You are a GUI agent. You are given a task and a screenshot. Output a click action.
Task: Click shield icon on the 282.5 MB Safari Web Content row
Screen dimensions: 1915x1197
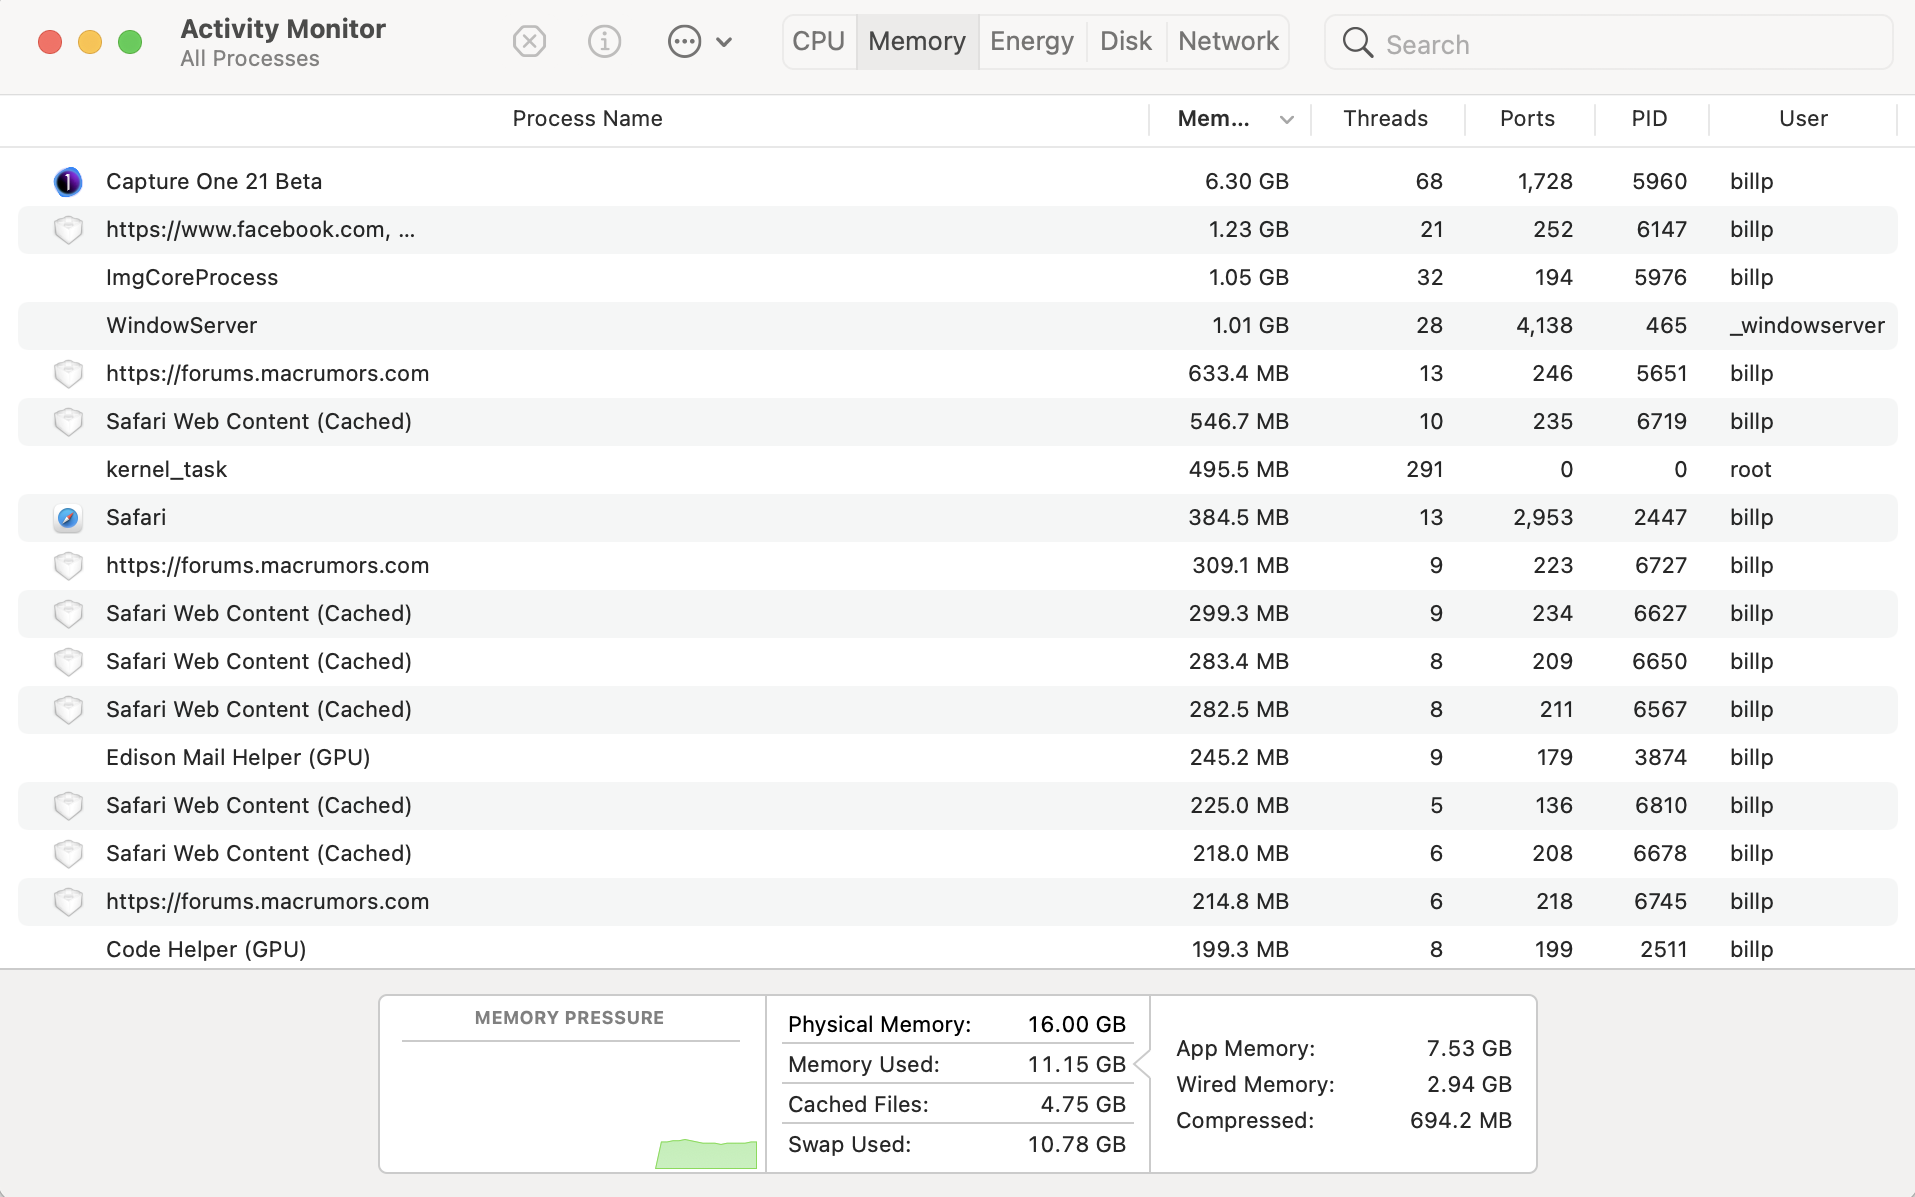[x=68, y=710]
